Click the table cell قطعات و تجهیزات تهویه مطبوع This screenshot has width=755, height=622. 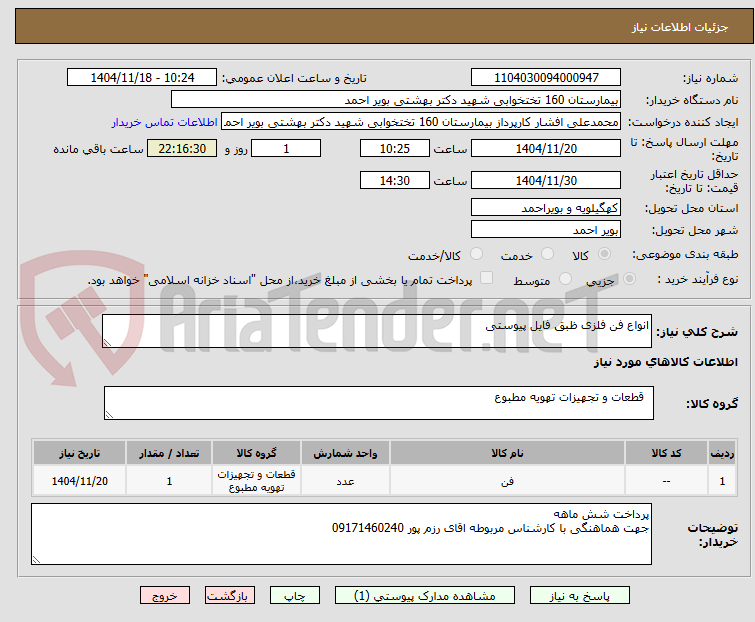pyautogui.click(x=256, y=480)
